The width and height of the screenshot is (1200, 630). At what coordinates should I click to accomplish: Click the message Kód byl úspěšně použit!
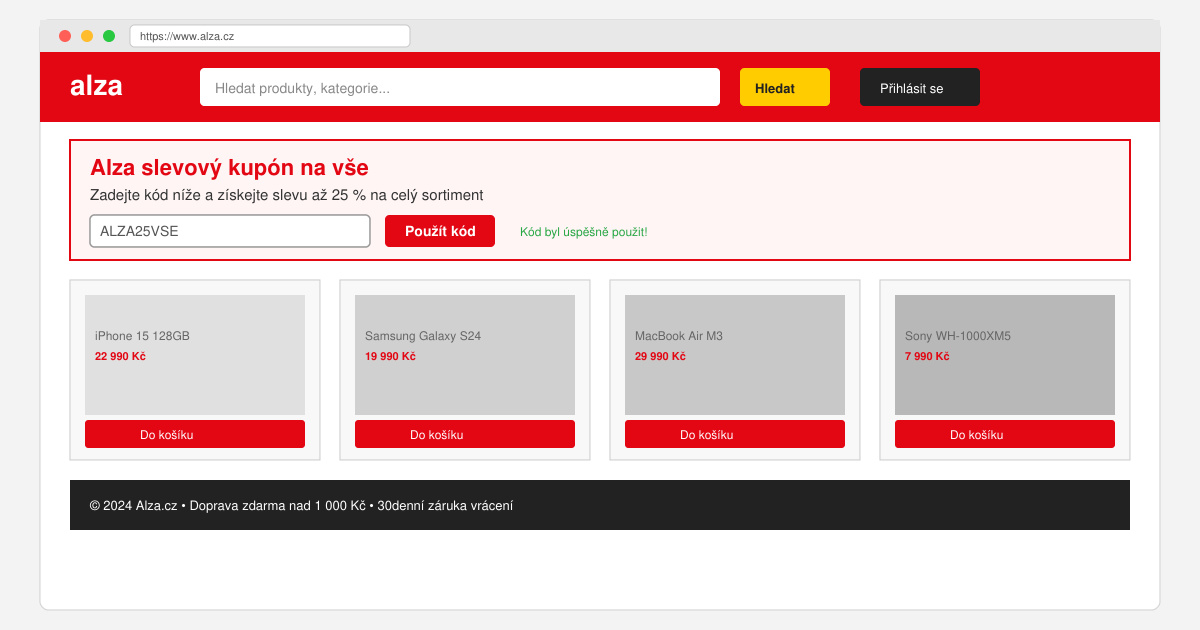(x=584, y=232)
